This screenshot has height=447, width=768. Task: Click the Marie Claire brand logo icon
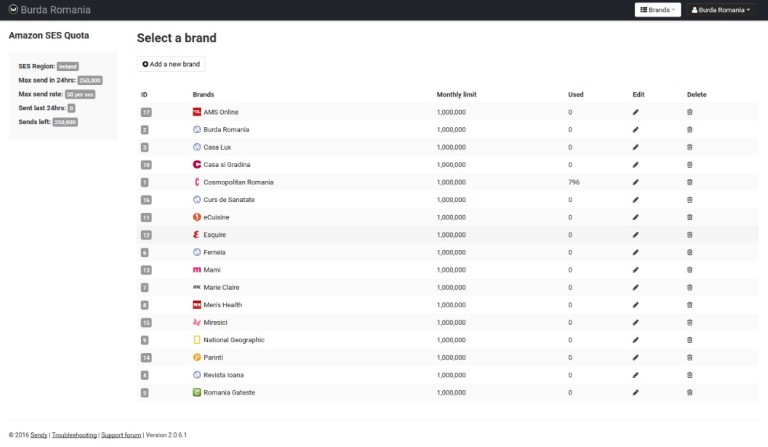(x=197, y=287)
